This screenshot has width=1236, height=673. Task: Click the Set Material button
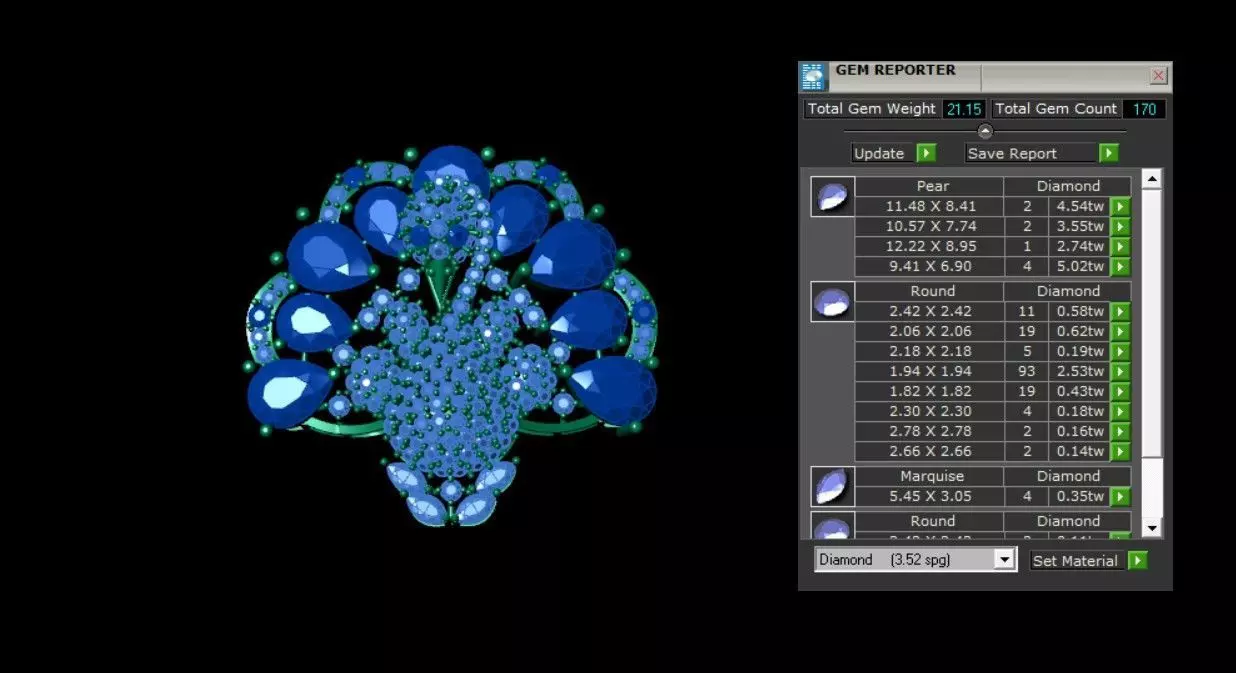coord(1076,560)
